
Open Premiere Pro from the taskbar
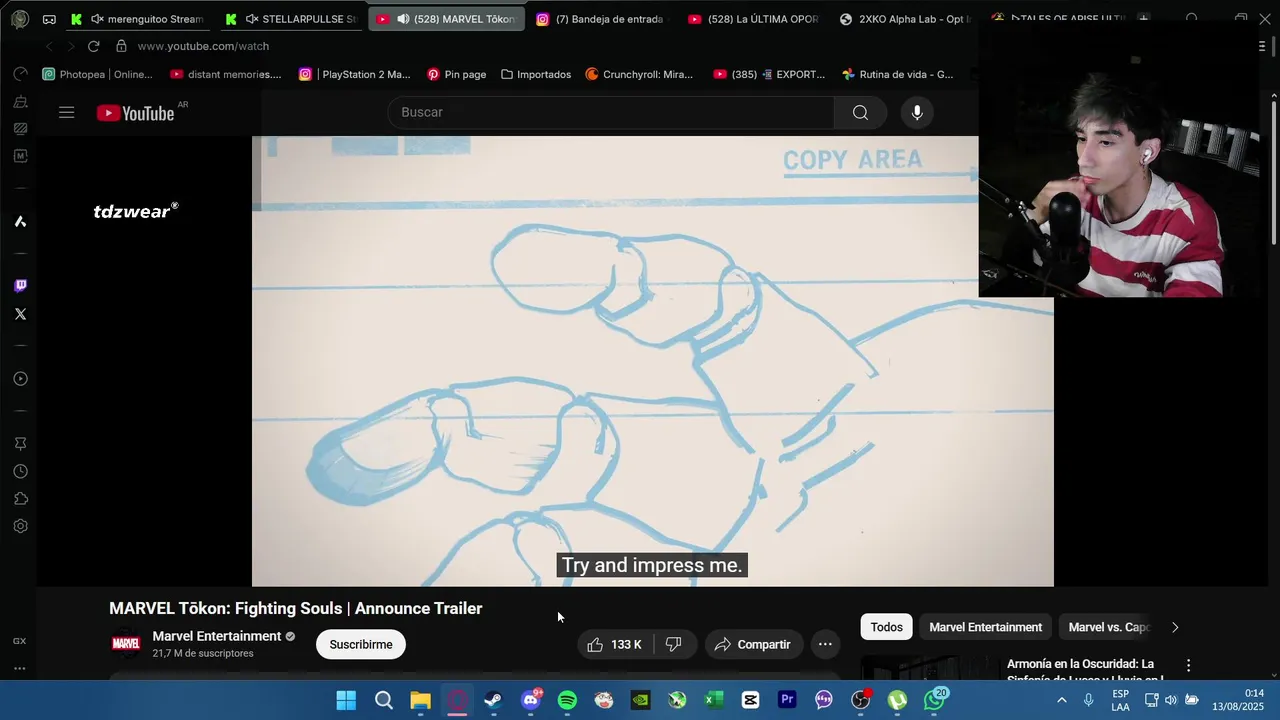coord(787,700)
